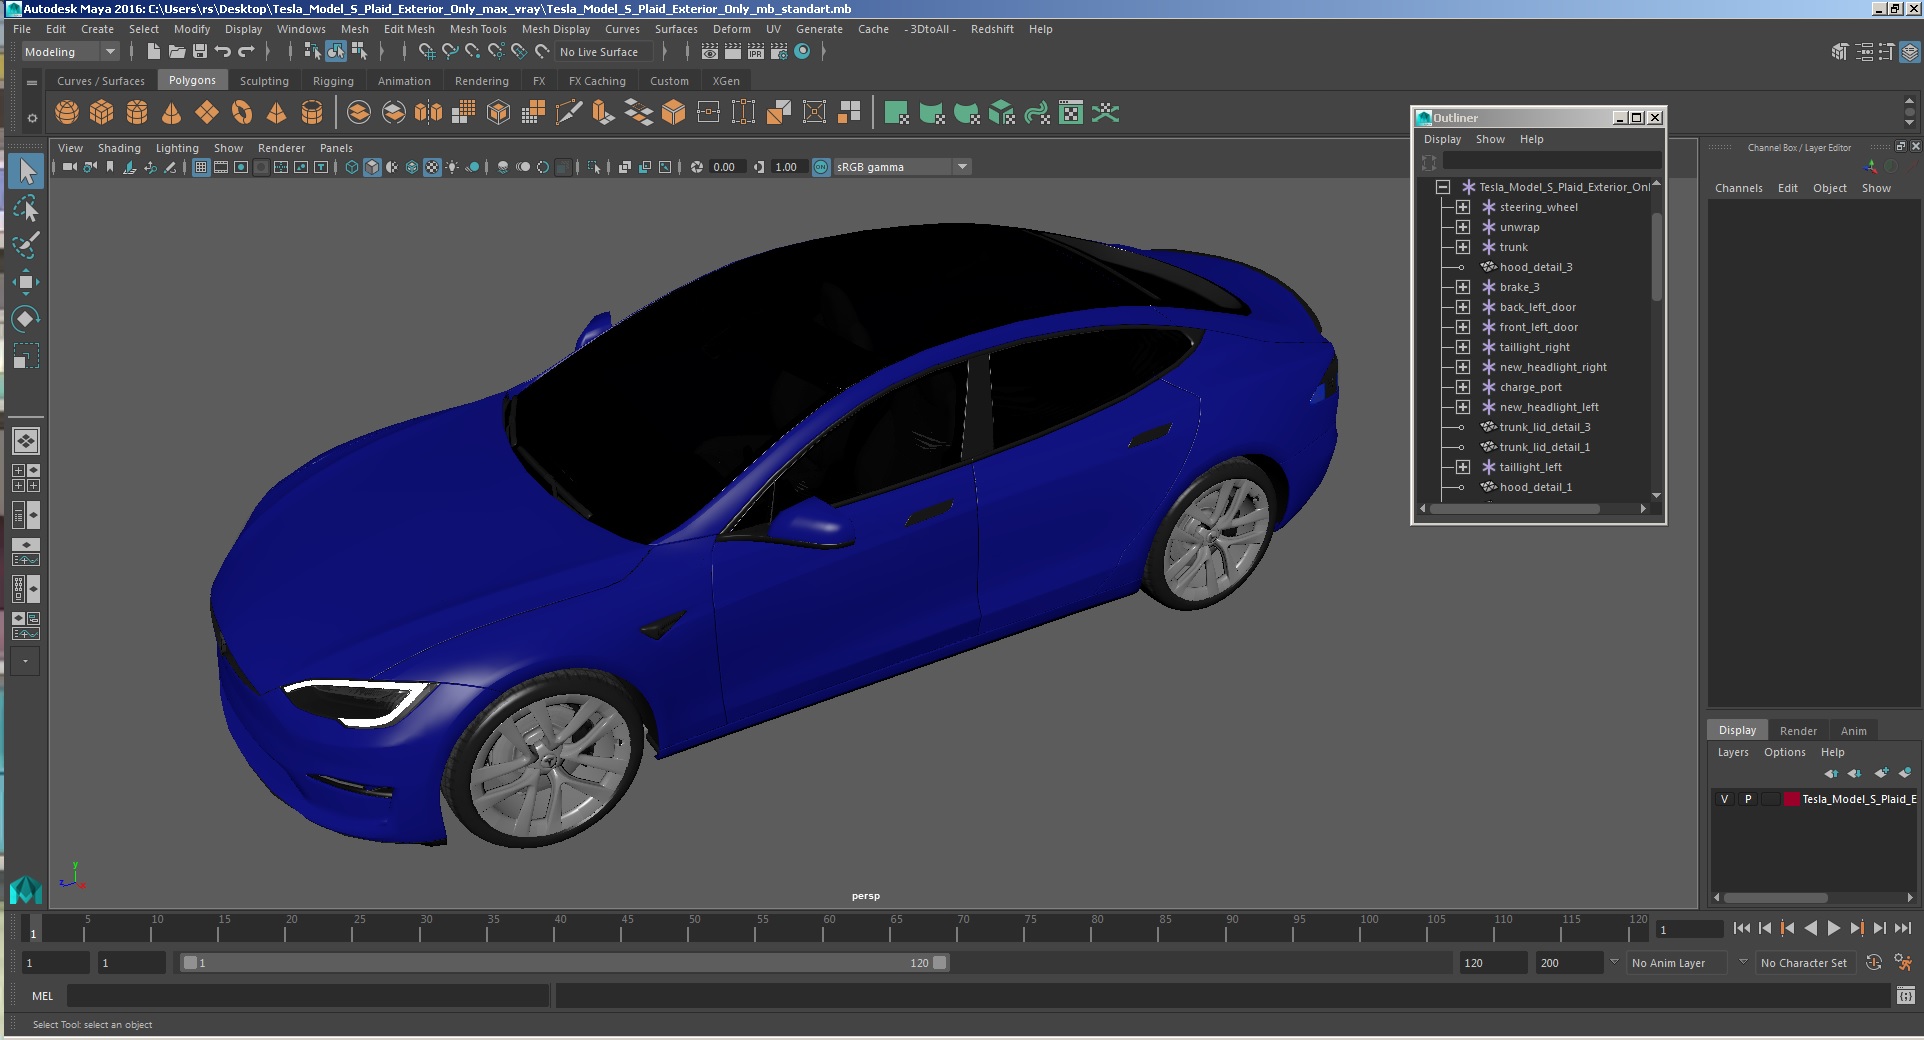Save the current scene icon

(200, 52)
